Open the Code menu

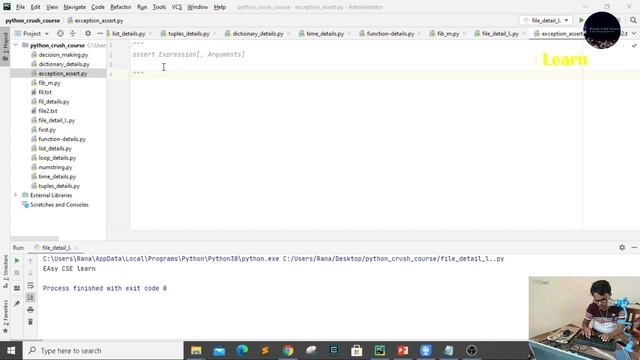98,7
